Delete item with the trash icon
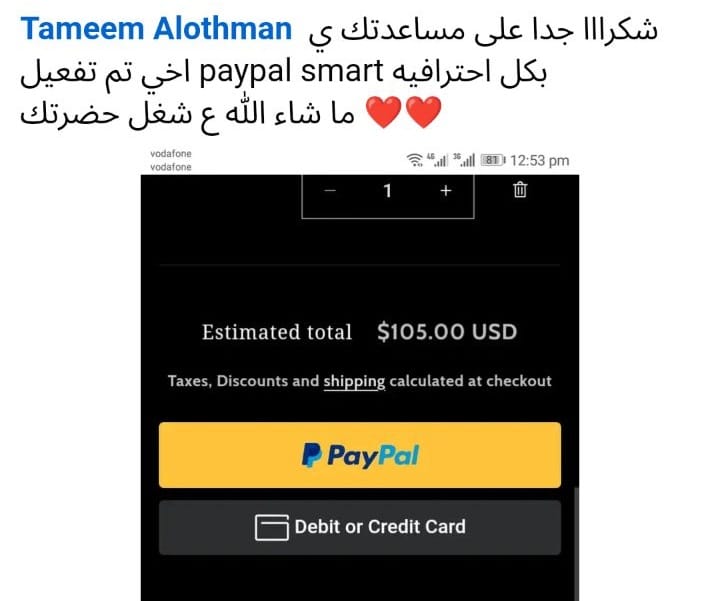720x601 pixels. click(x=520, y=190)
